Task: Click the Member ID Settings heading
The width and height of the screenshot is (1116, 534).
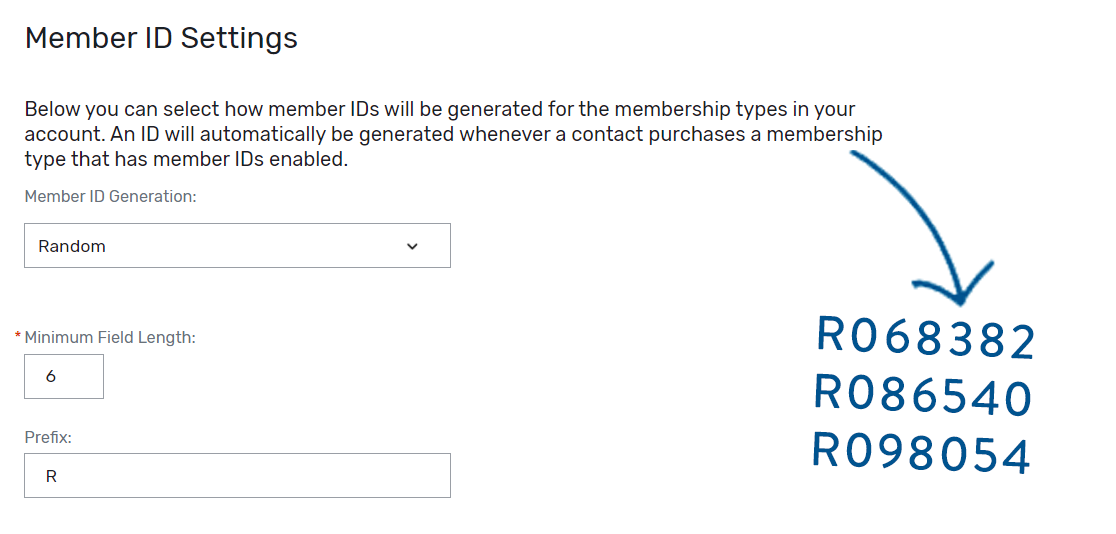Action: coord(161,38)
